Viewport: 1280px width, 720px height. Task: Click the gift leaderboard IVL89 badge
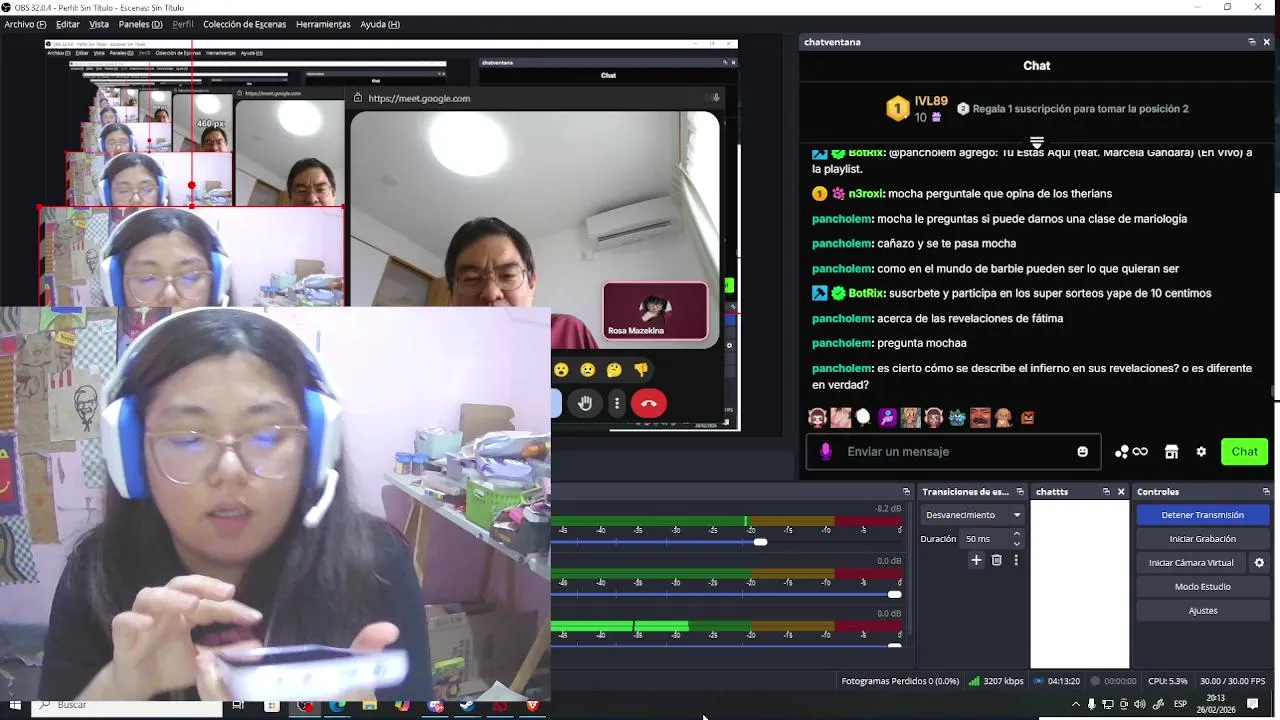coord(917,108)
